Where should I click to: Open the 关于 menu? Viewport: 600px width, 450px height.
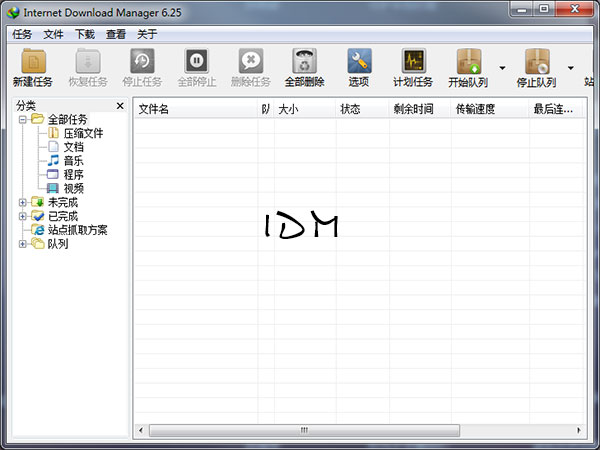pos(147,34)
